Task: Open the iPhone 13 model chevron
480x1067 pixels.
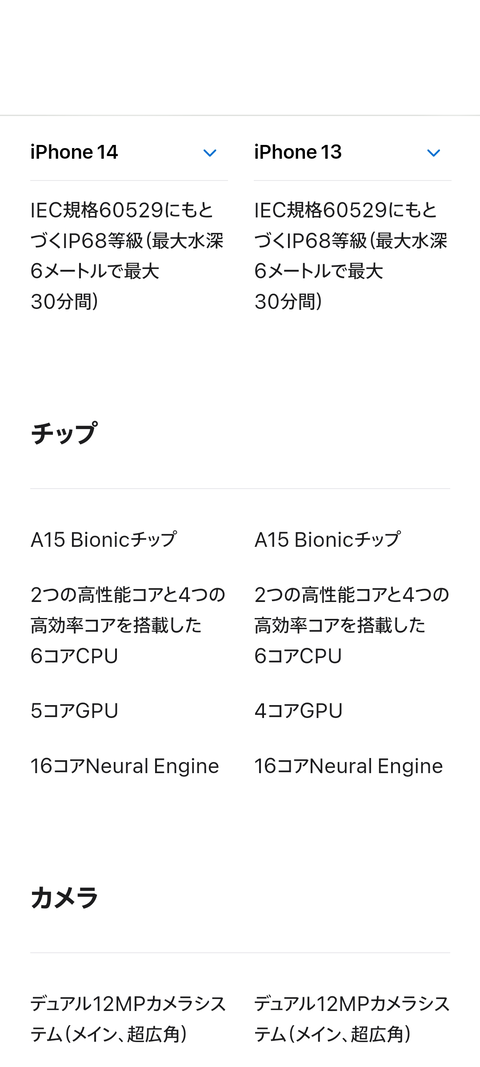Action: (x=434, y=153)
